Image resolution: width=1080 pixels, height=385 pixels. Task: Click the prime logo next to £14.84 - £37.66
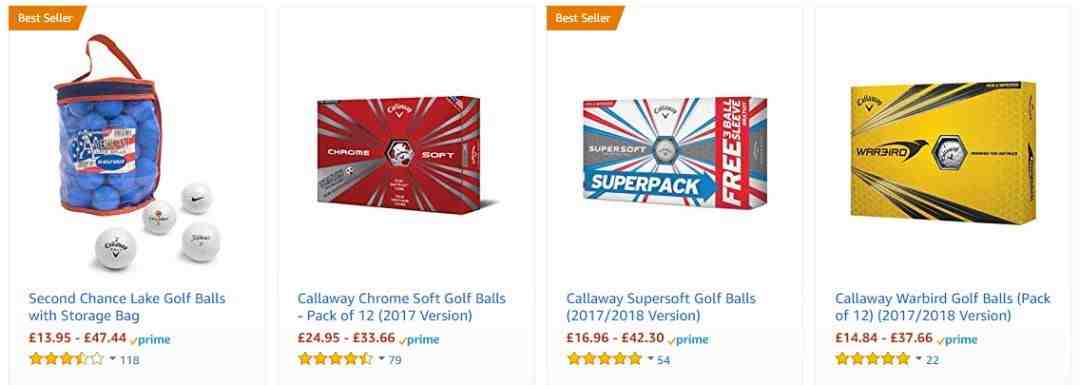pyautogui.click(x=957, y=340)
